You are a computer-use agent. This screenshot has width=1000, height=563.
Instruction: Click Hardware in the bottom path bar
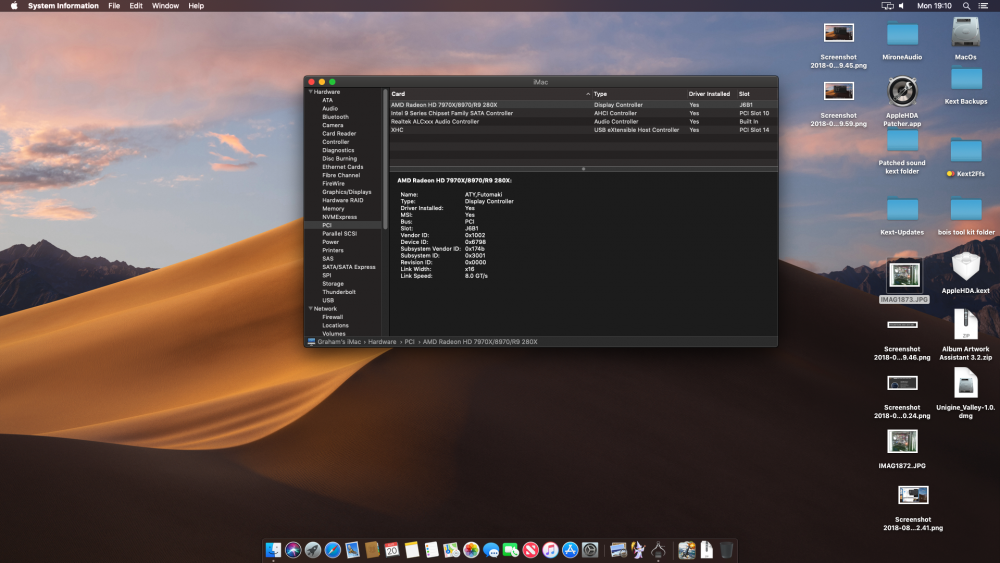(382, 342)
